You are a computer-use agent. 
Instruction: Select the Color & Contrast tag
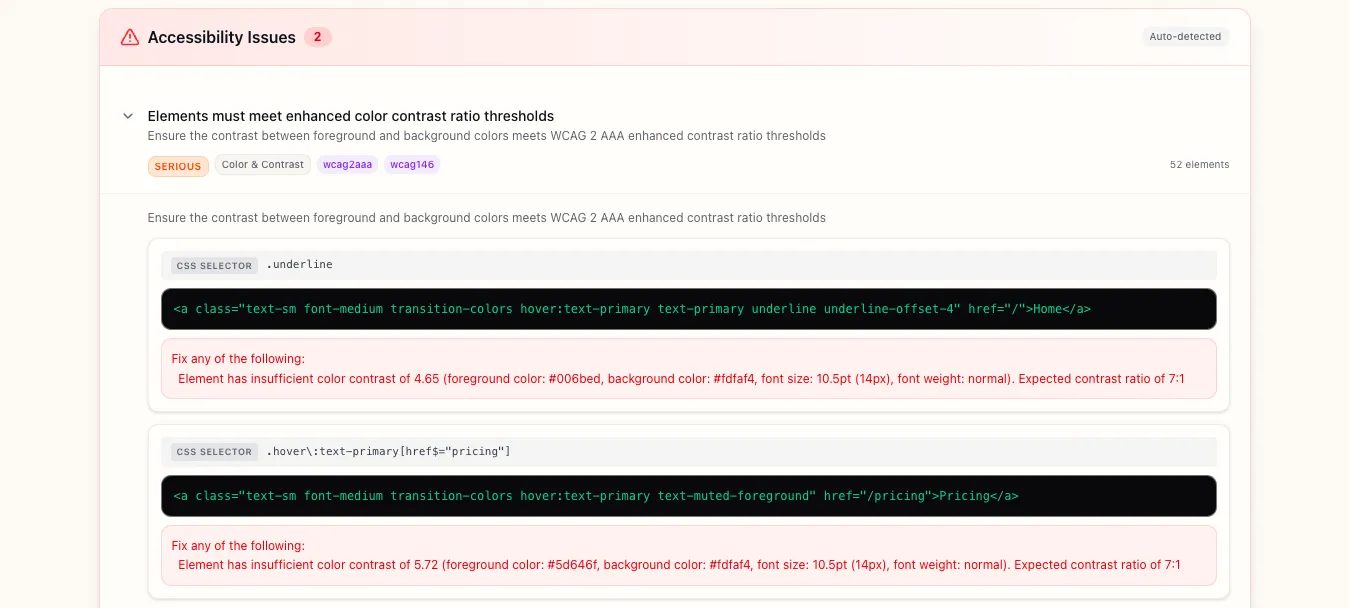(x=262, y=165)
